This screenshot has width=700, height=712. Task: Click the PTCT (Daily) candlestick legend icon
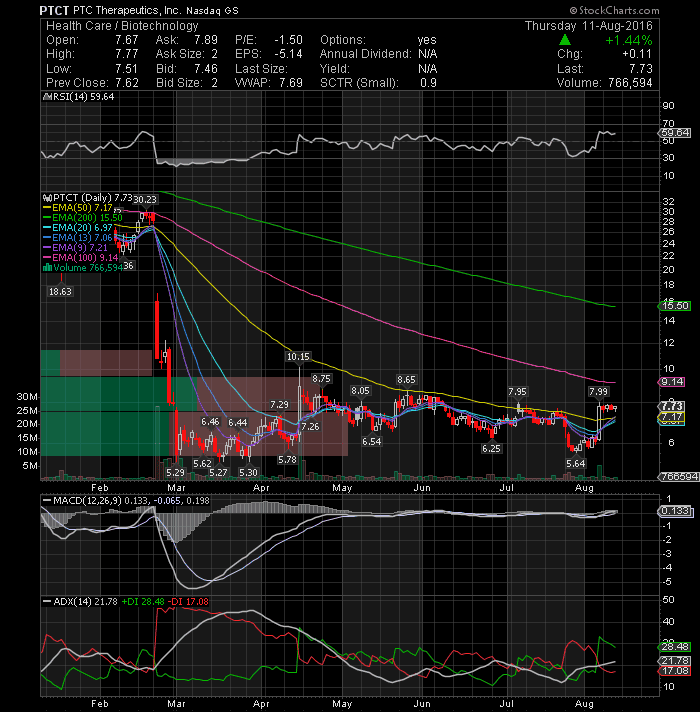coord(47,198)
